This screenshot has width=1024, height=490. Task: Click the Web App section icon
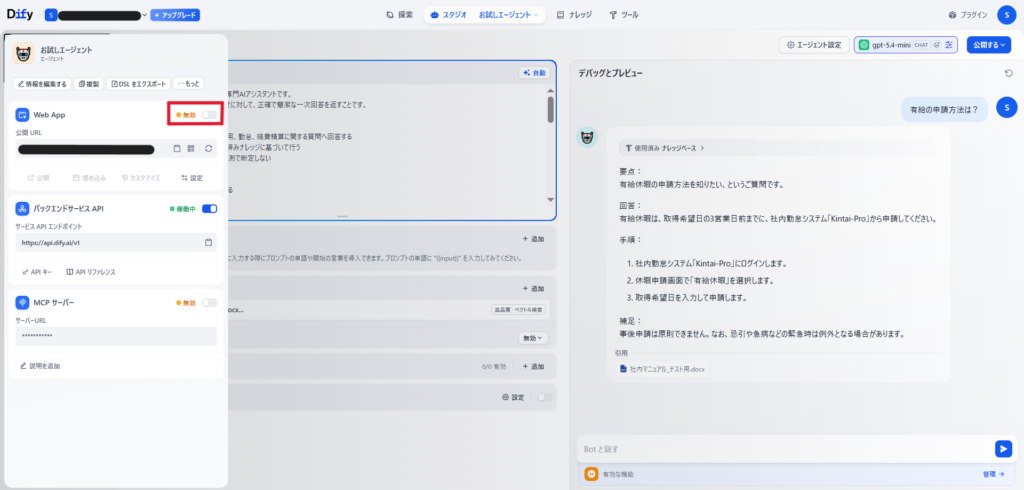tap(22, 114)
